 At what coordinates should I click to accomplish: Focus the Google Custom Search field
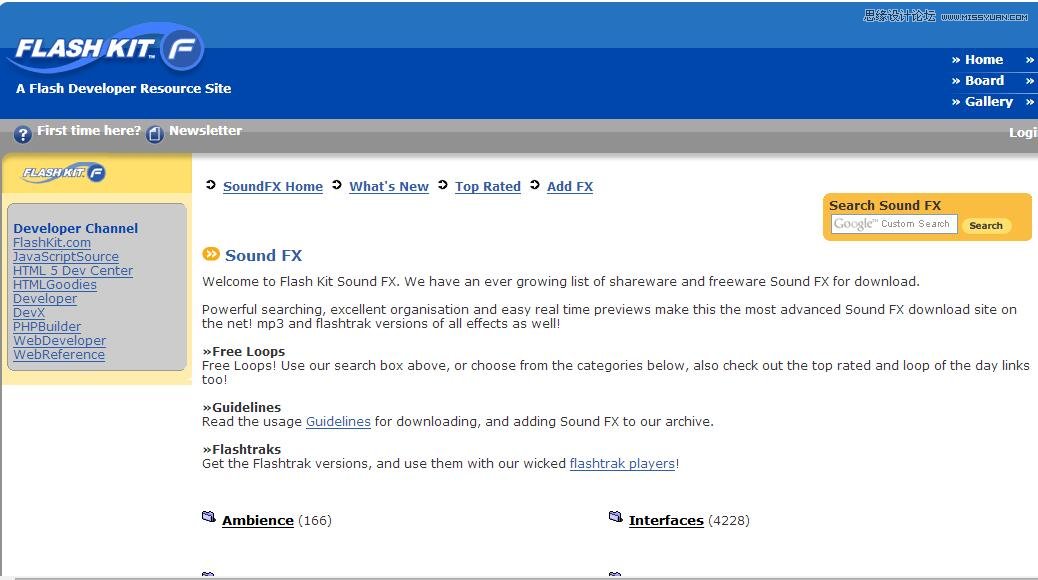(x=894, y=224)
